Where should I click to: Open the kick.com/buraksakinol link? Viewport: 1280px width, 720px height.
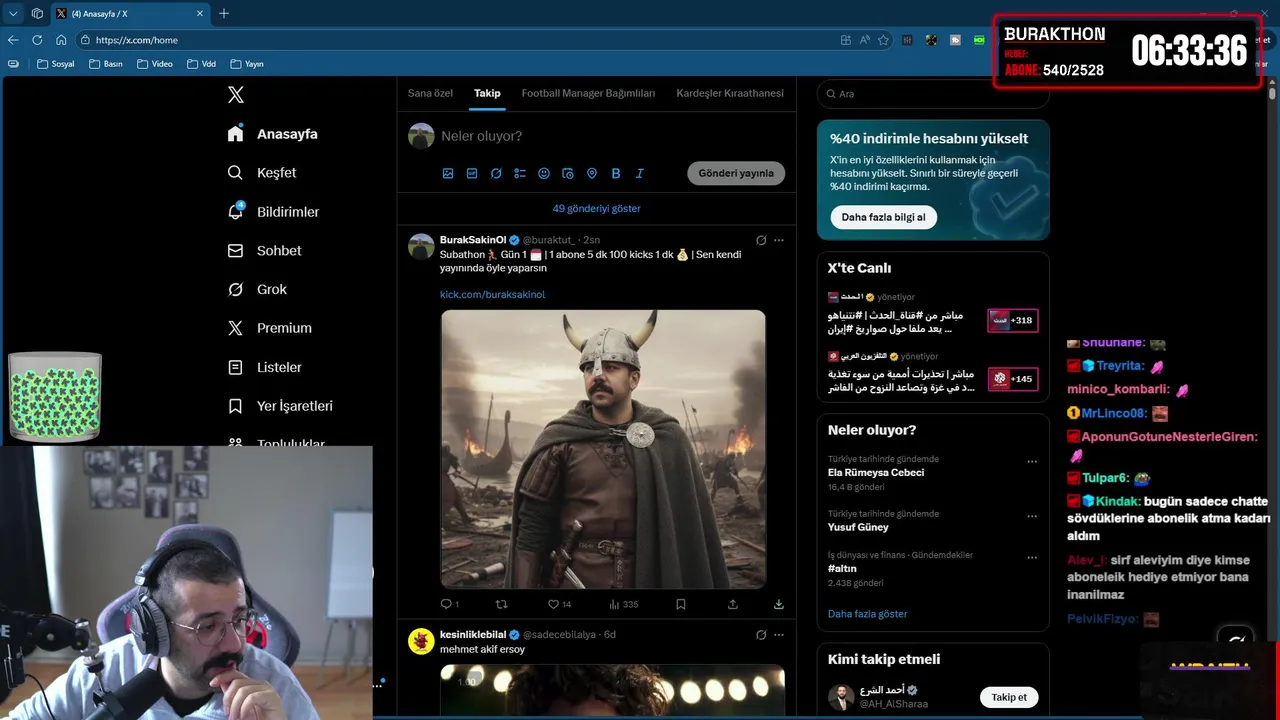[x=492, y=294]
